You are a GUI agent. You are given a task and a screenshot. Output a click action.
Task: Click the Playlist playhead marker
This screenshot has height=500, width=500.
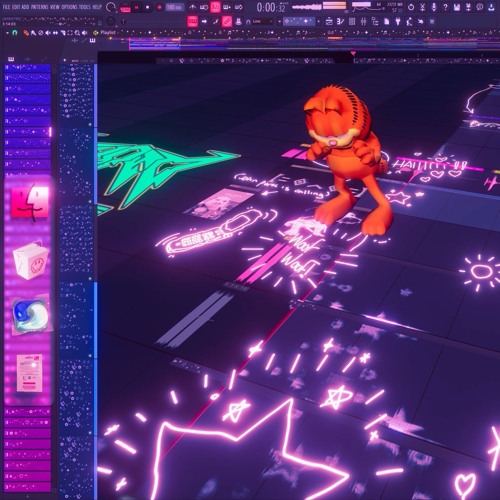(353, 53)
